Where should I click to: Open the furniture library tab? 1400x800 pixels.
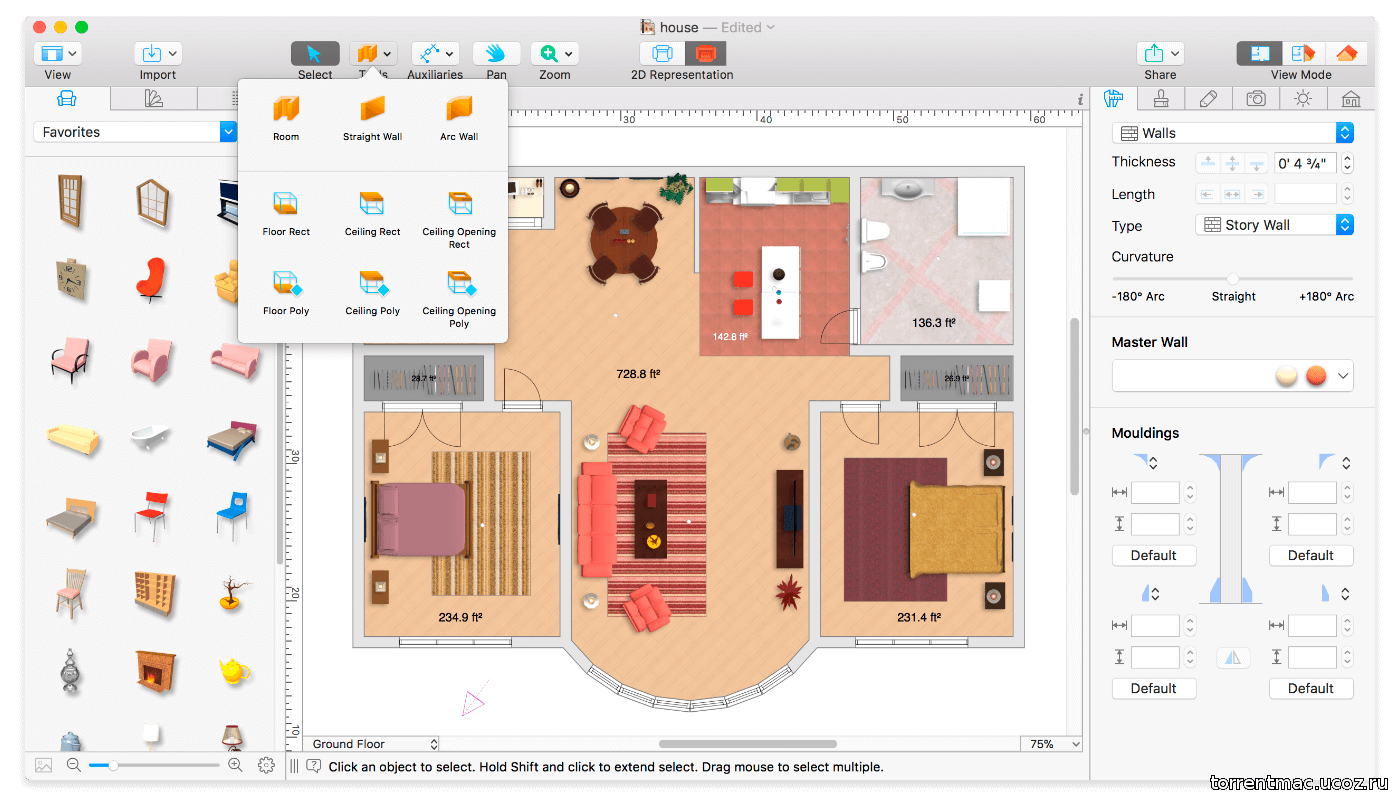coord(67,98)
